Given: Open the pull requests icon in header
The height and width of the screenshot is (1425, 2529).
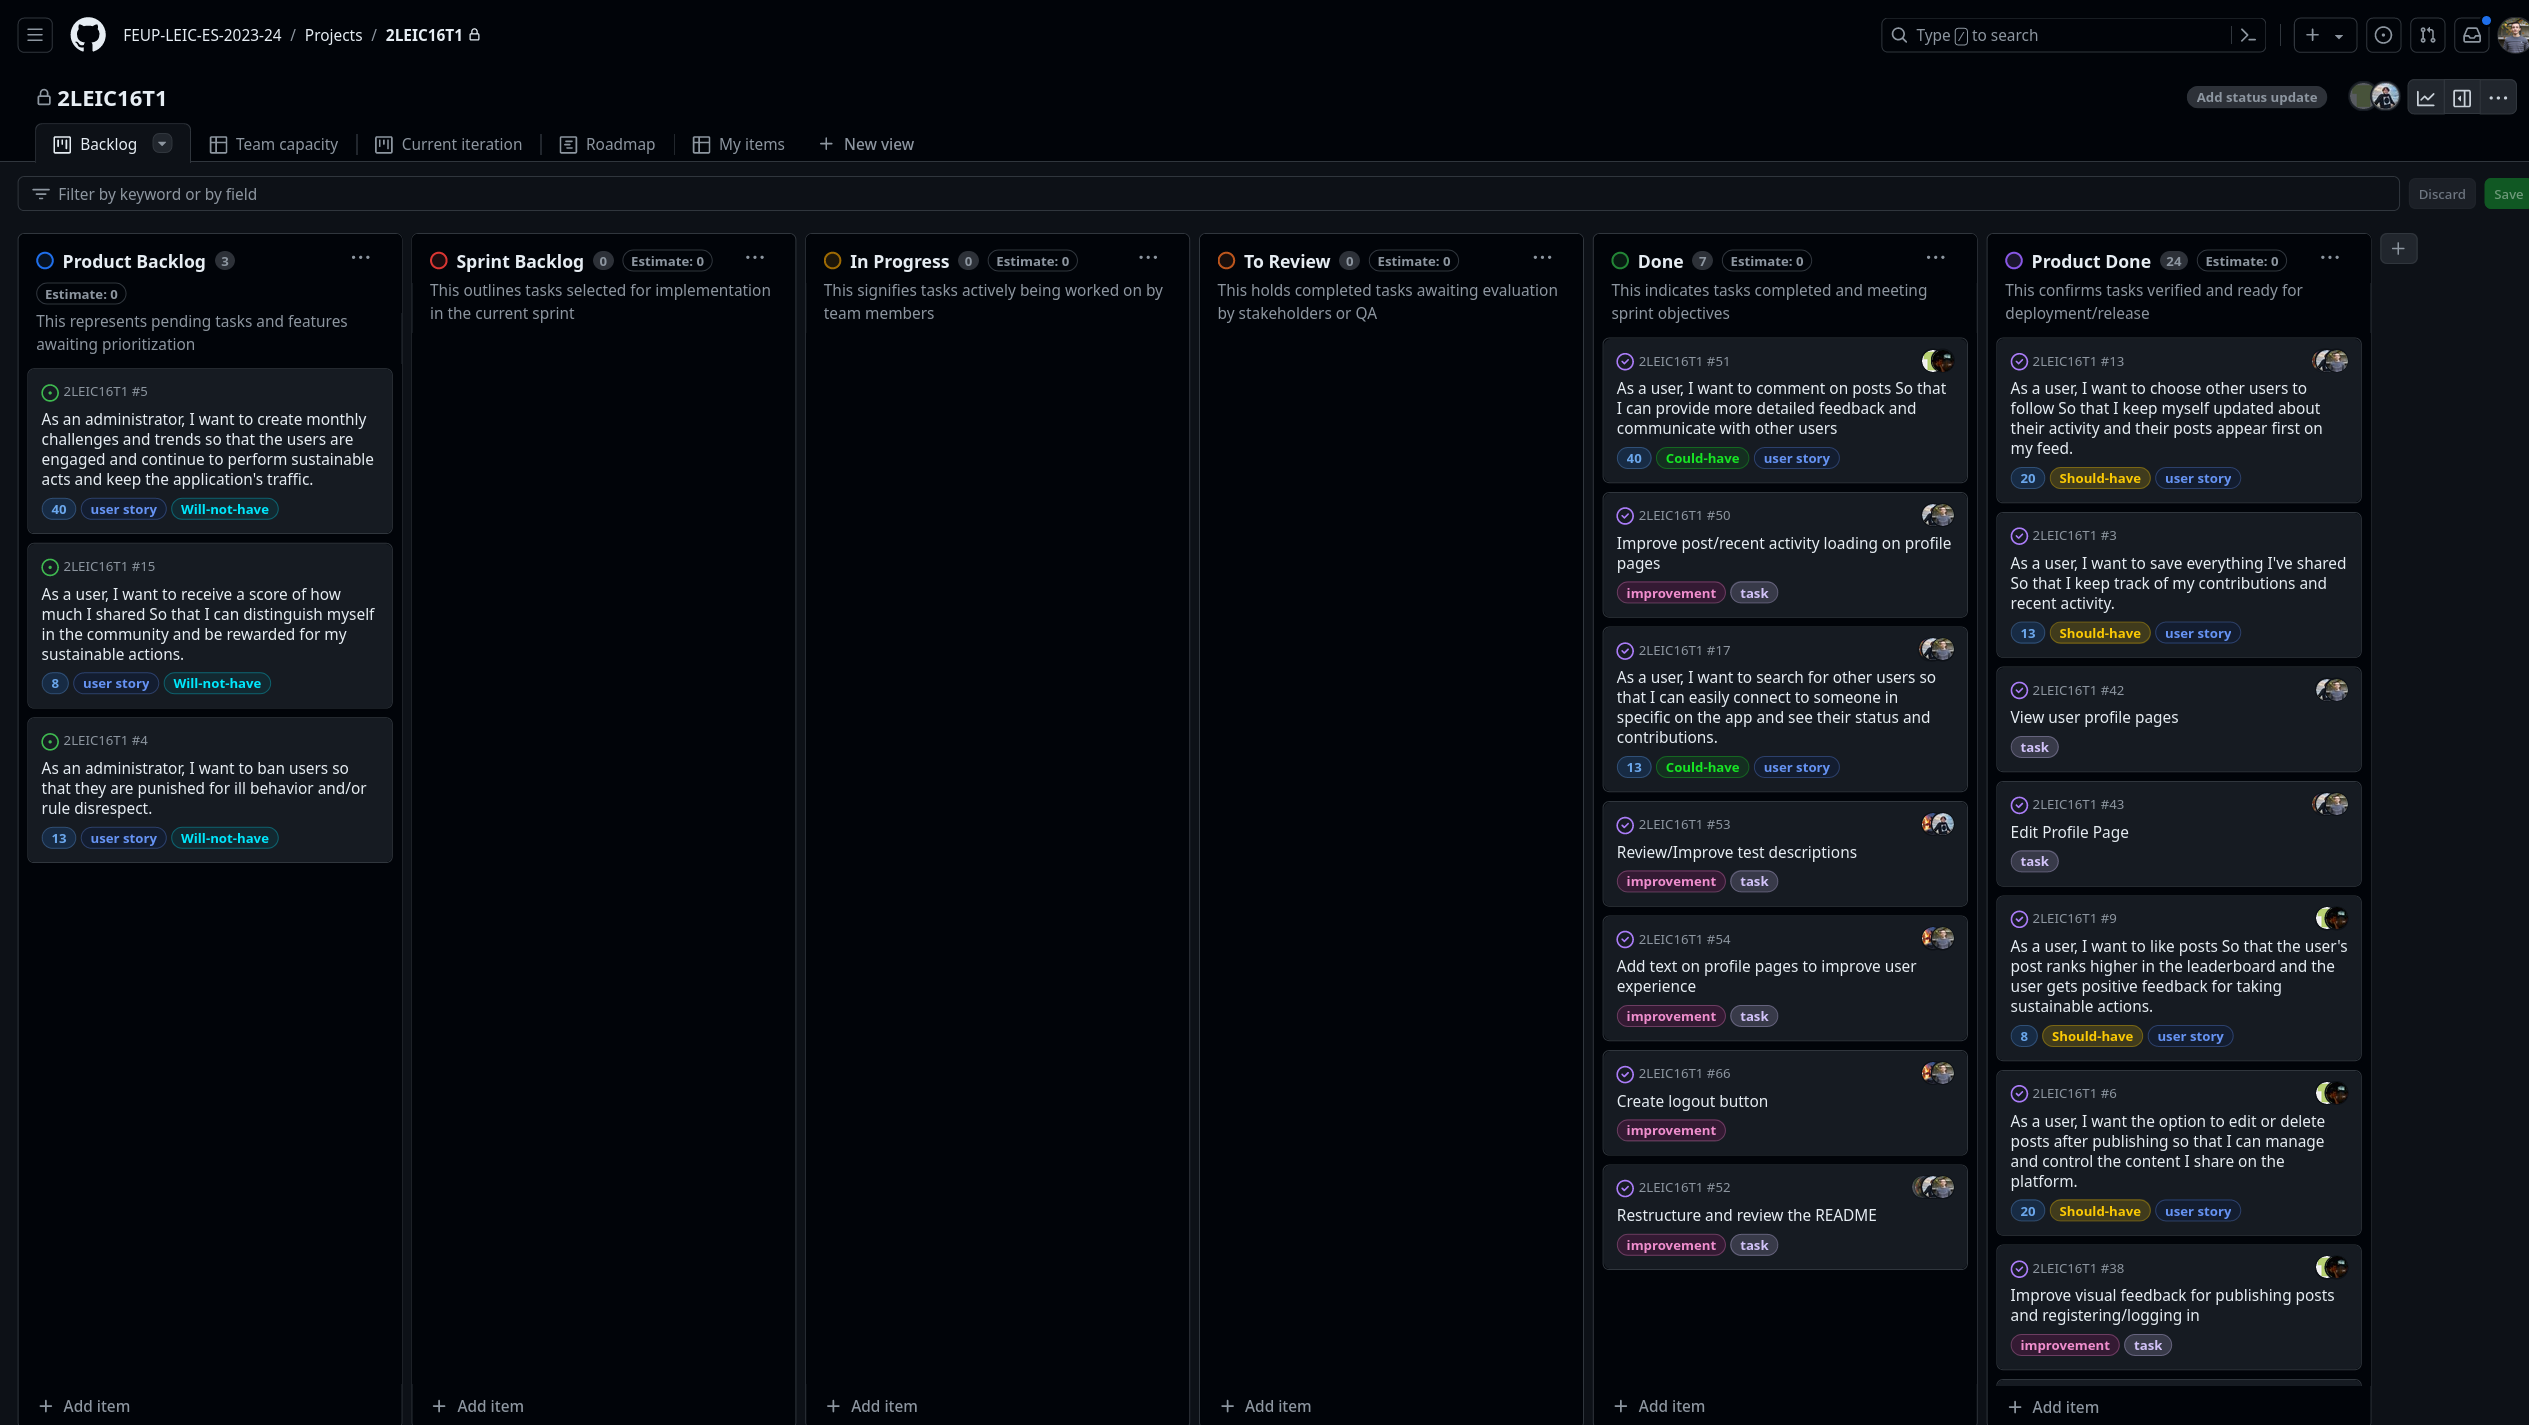Looking at the screenshot, I should (2428, 35).
